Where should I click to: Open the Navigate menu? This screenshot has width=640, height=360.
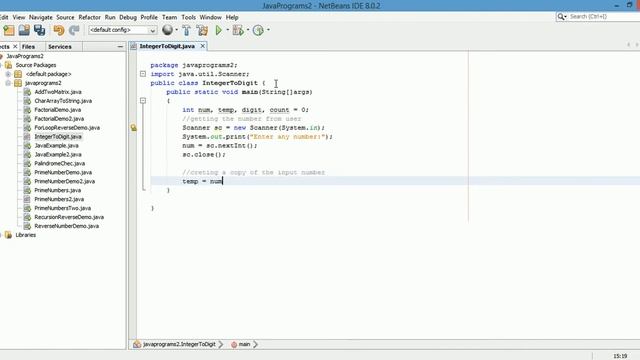(41, 18)
